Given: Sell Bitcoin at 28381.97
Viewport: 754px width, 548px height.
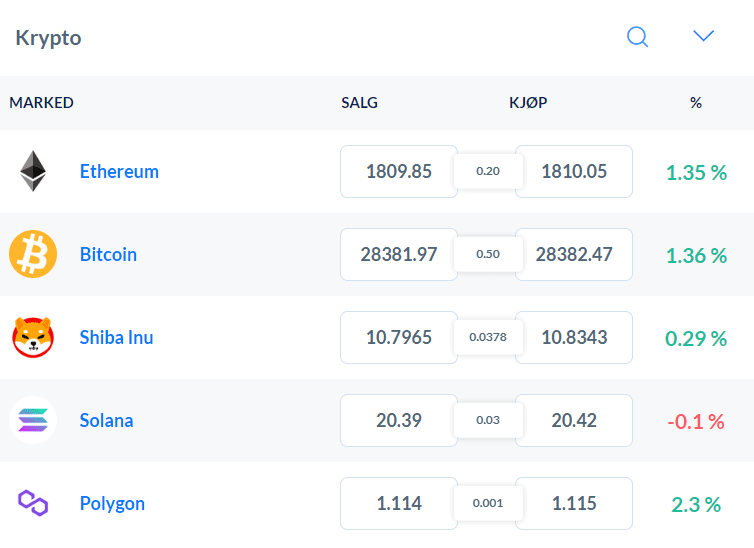Looking at the screenshot, I should pyautogui.click(x=399, y=254).
